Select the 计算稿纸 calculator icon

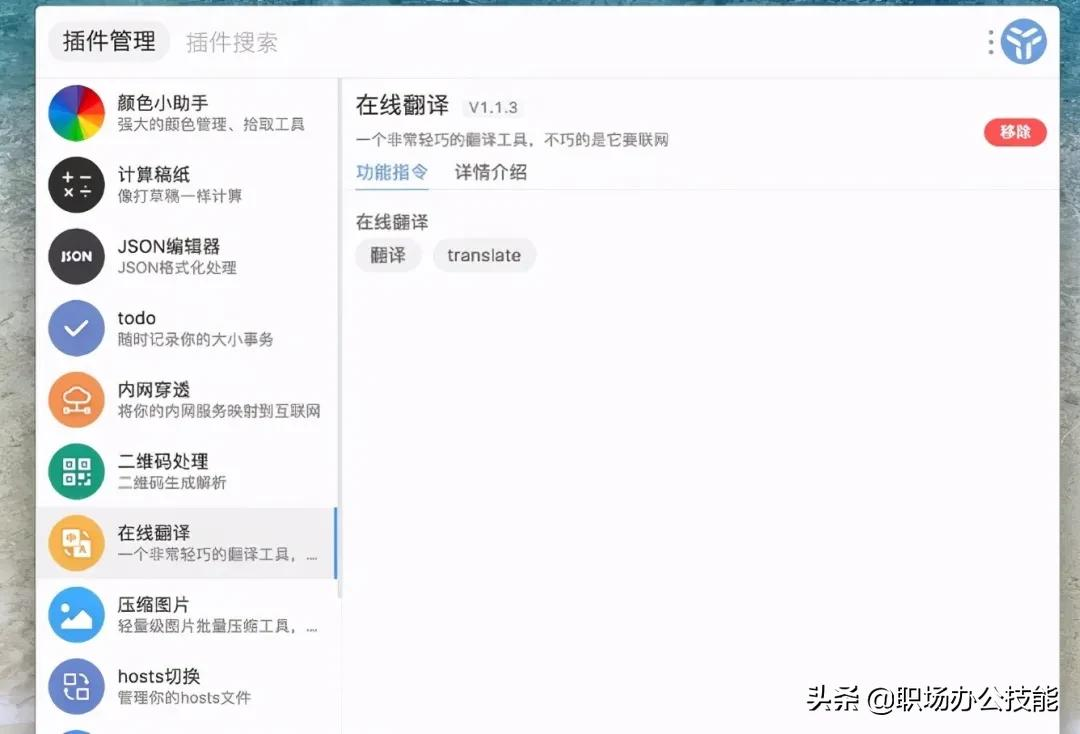(x=76, y=185)
